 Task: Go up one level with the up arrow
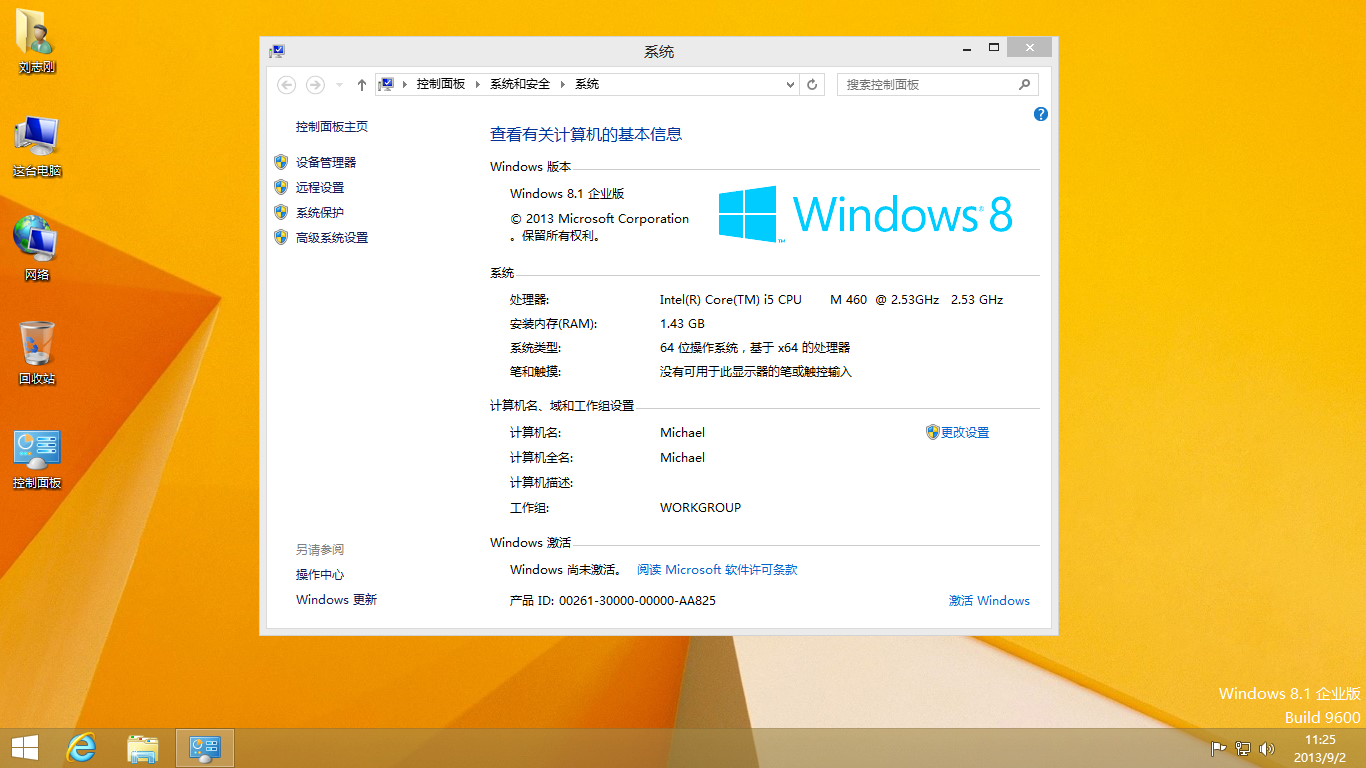361,85
